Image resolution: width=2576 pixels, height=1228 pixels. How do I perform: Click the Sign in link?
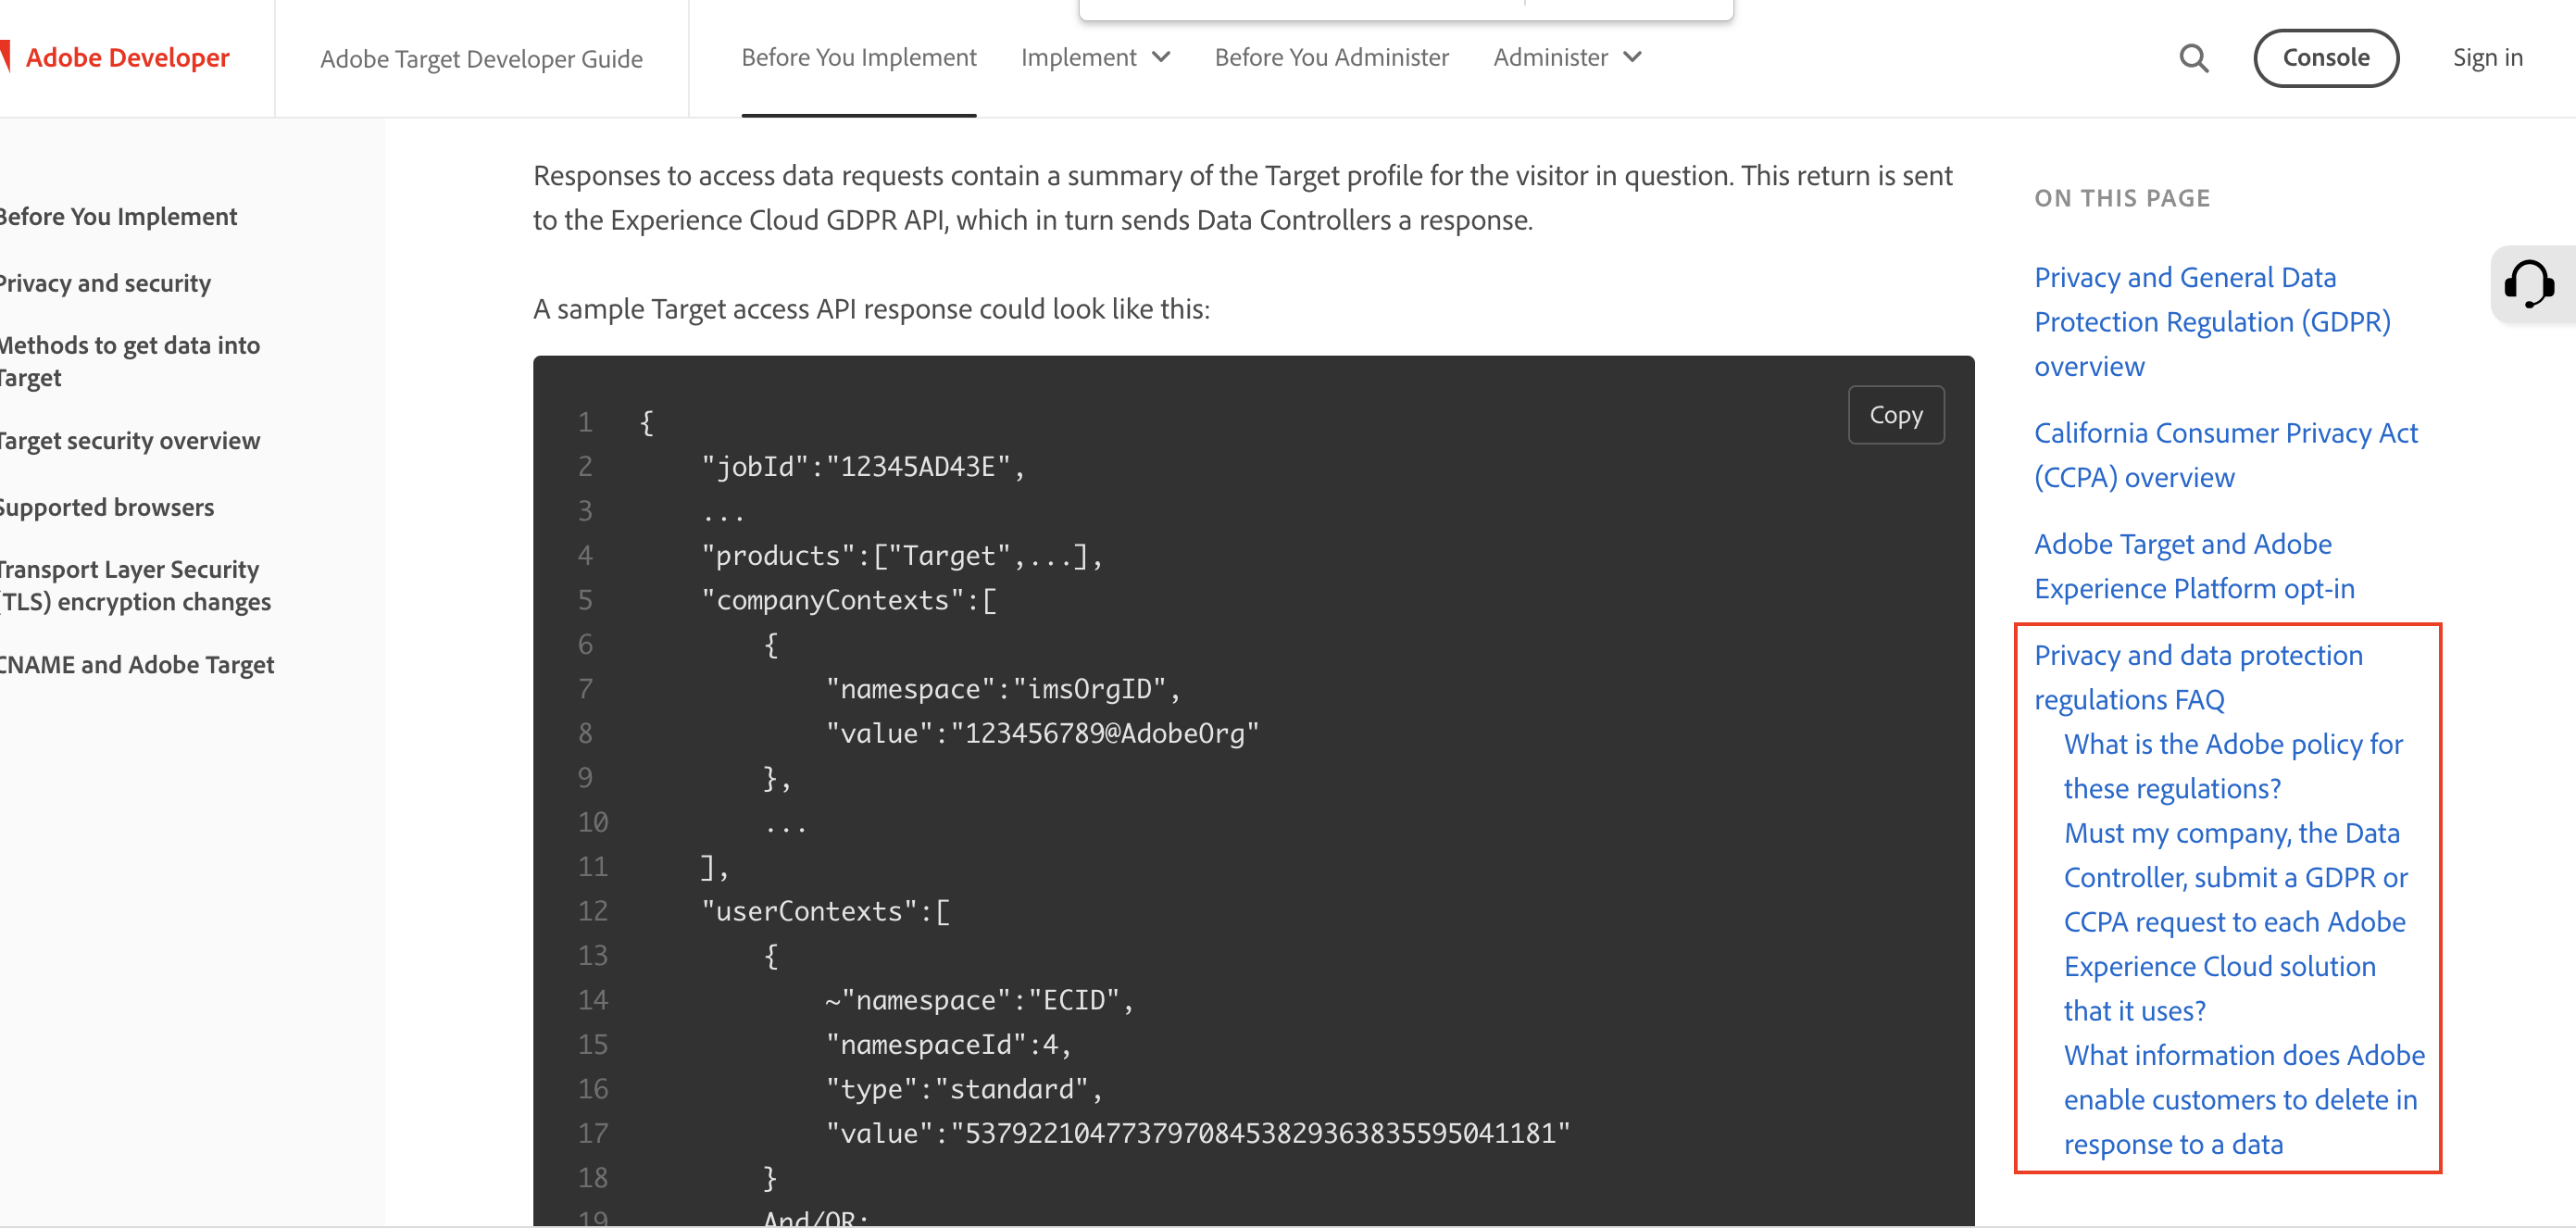pyautogui.click(x=2487, y=58)
